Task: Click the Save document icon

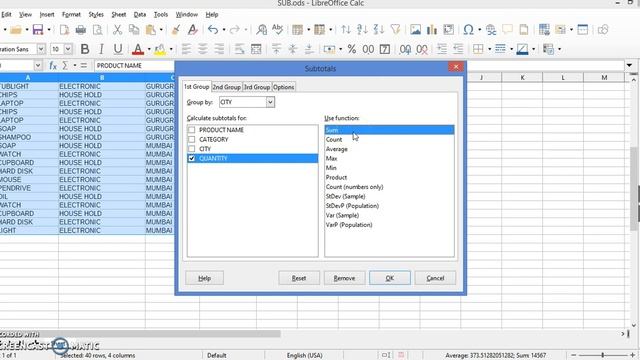Action: coord(38,30)
